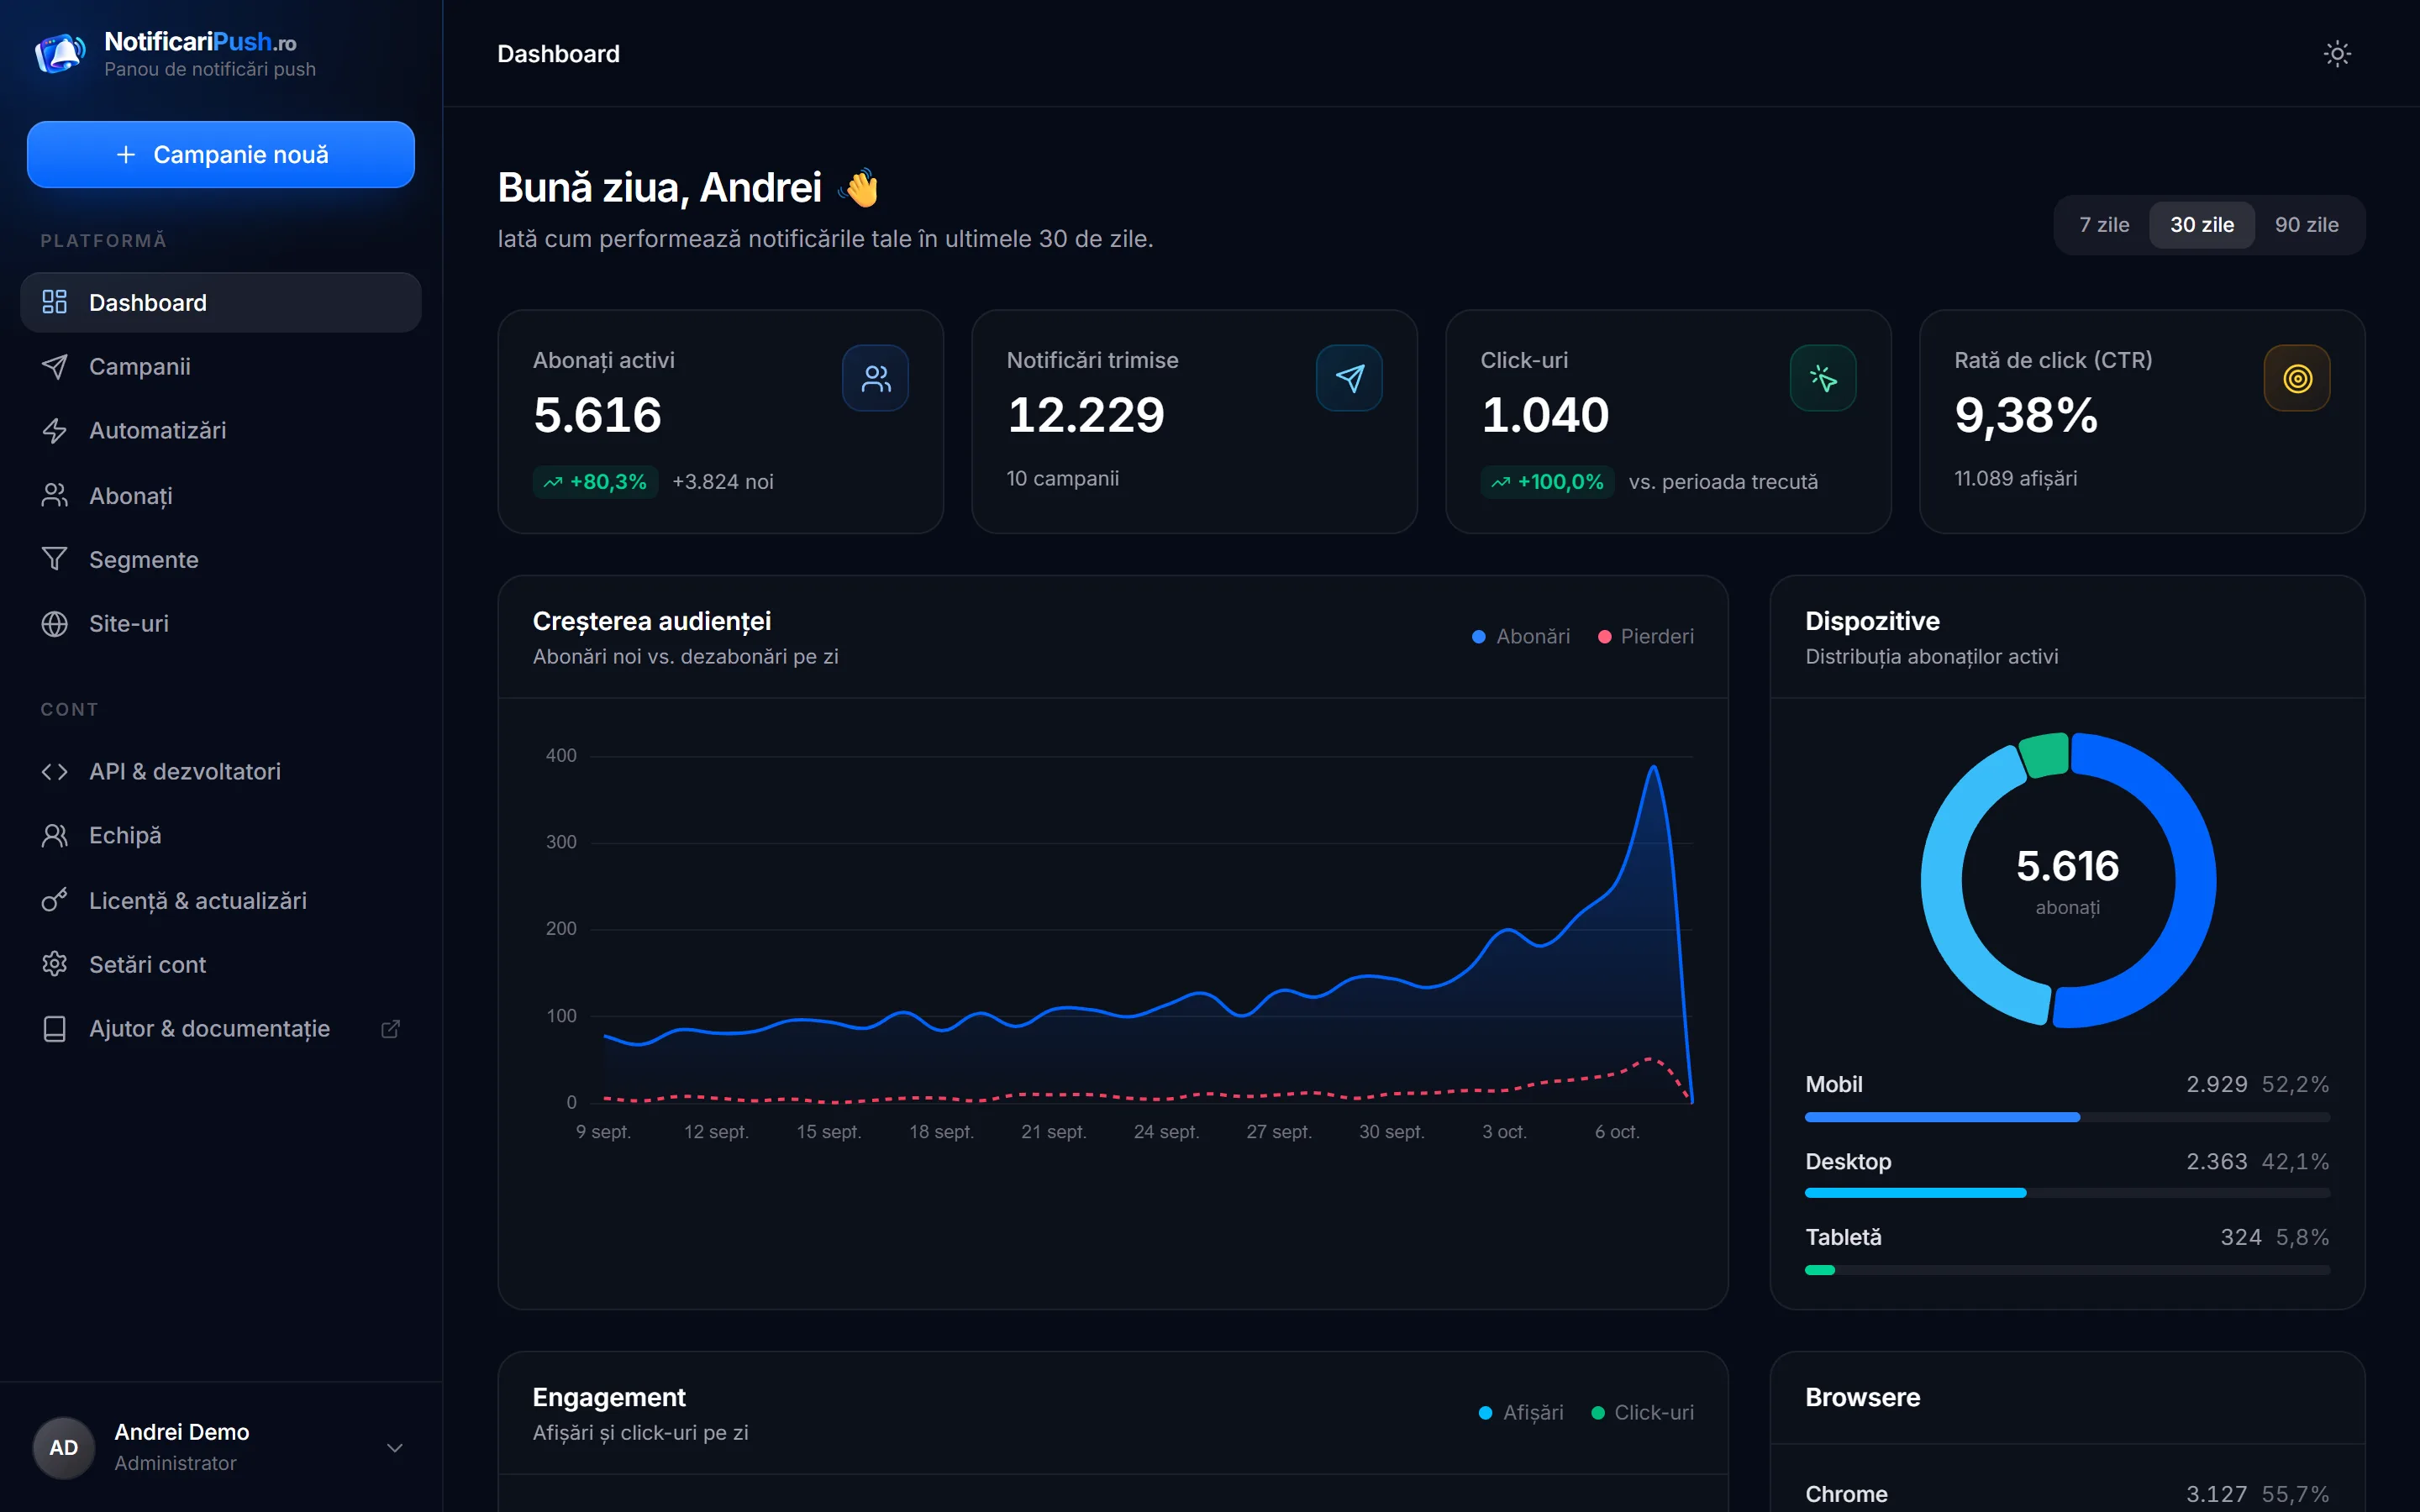Expand the Andrei Demo account chevron

coord(395,1447)
